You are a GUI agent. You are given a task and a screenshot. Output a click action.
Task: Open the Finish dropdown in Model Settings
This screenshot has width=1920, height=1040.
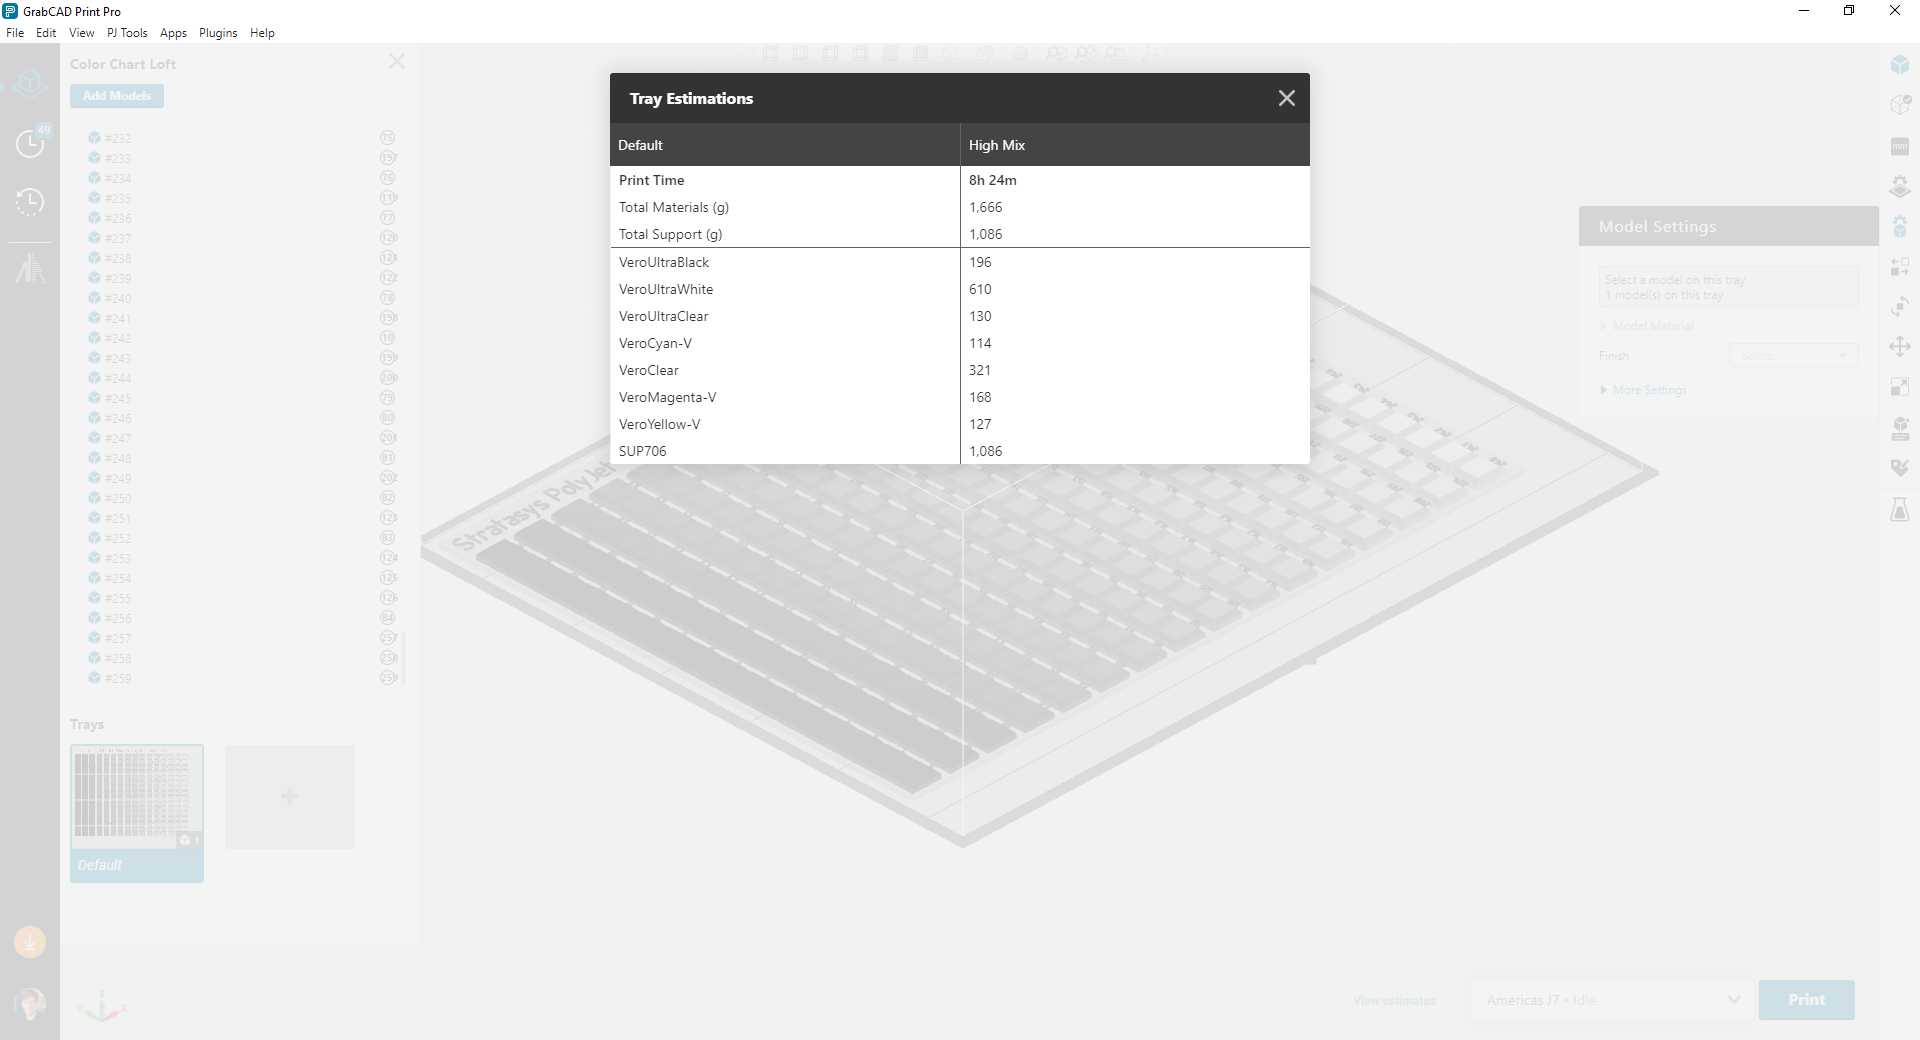[x=1793, y=355]
